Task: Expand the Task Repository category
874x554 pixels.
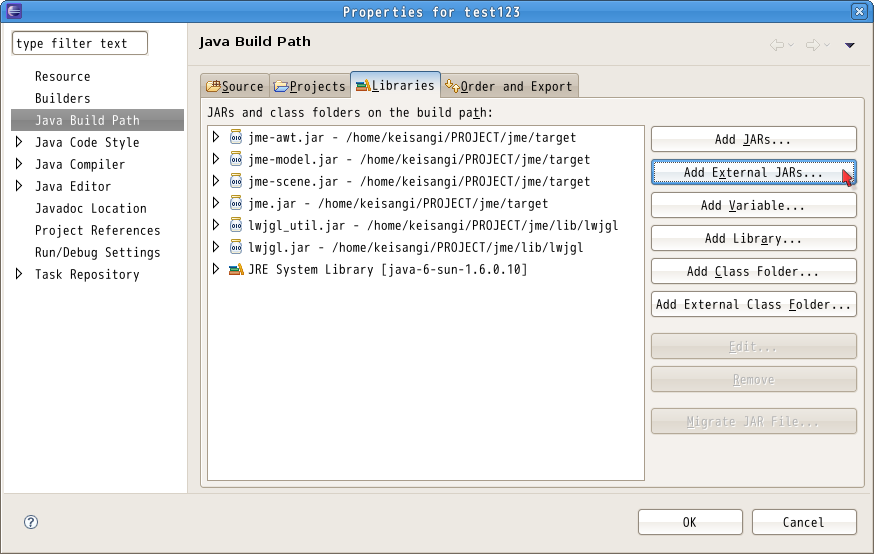Action: (x=19, y=274)
